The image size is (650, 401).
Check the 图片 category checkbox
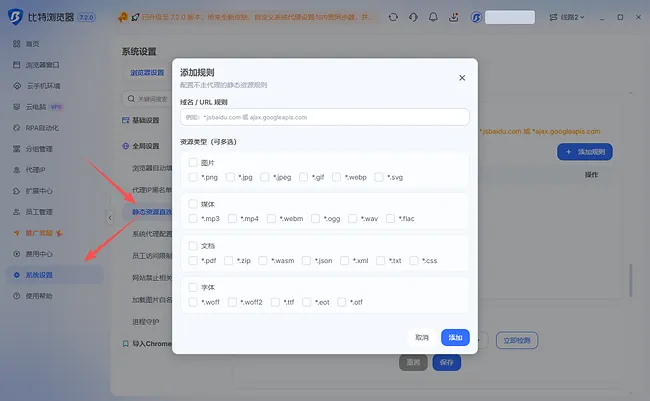193,162
